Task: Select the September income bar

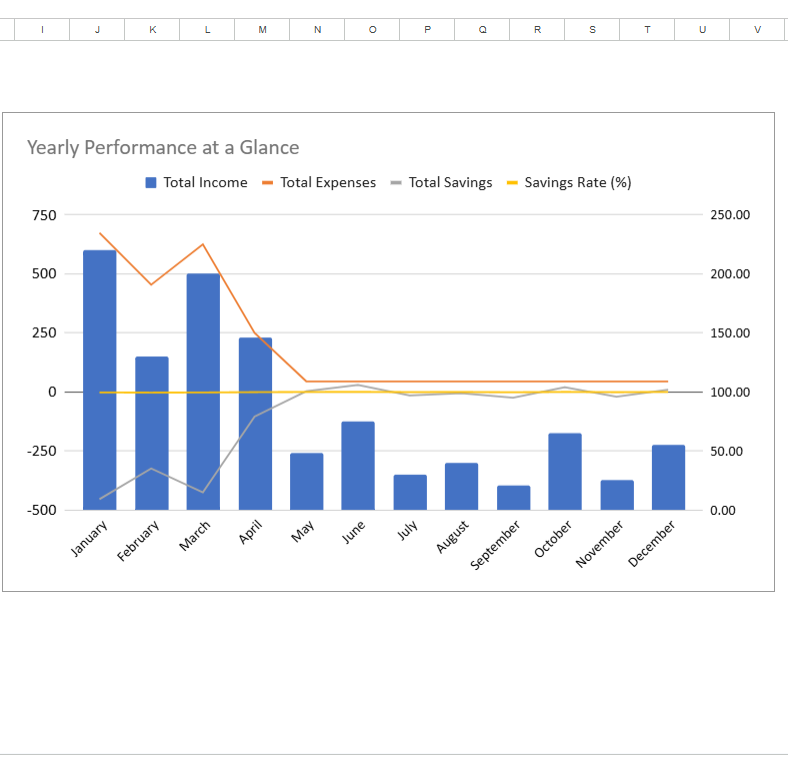Action: 514,498
